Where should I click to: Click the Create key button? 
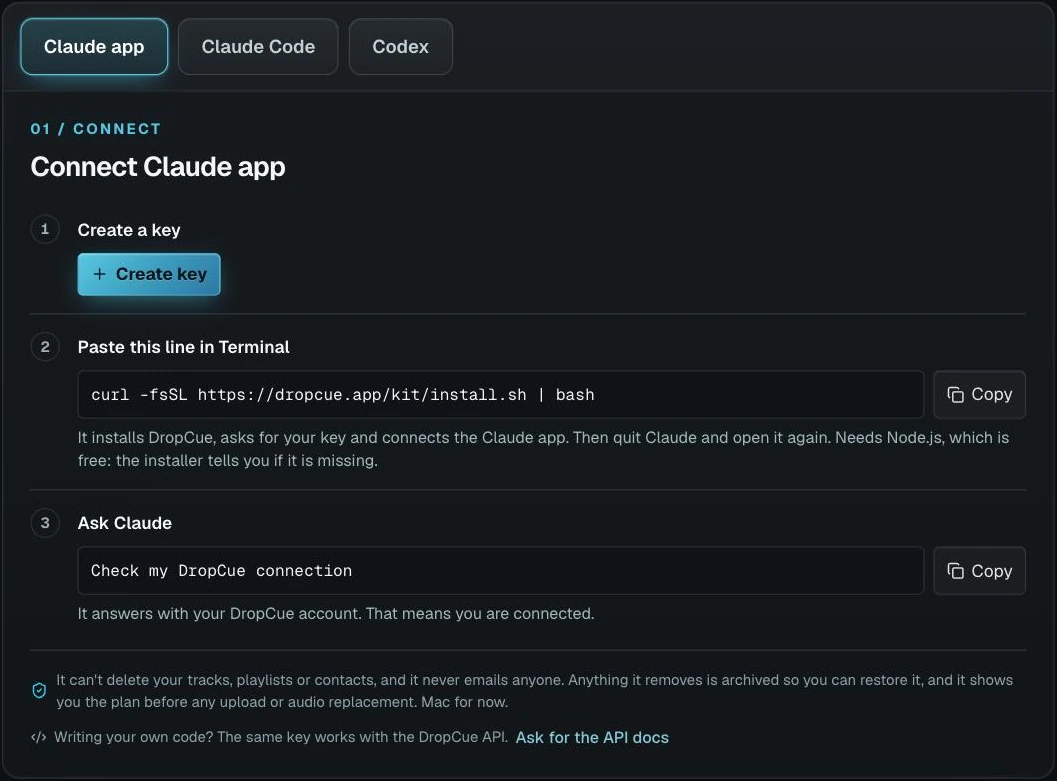149,274
